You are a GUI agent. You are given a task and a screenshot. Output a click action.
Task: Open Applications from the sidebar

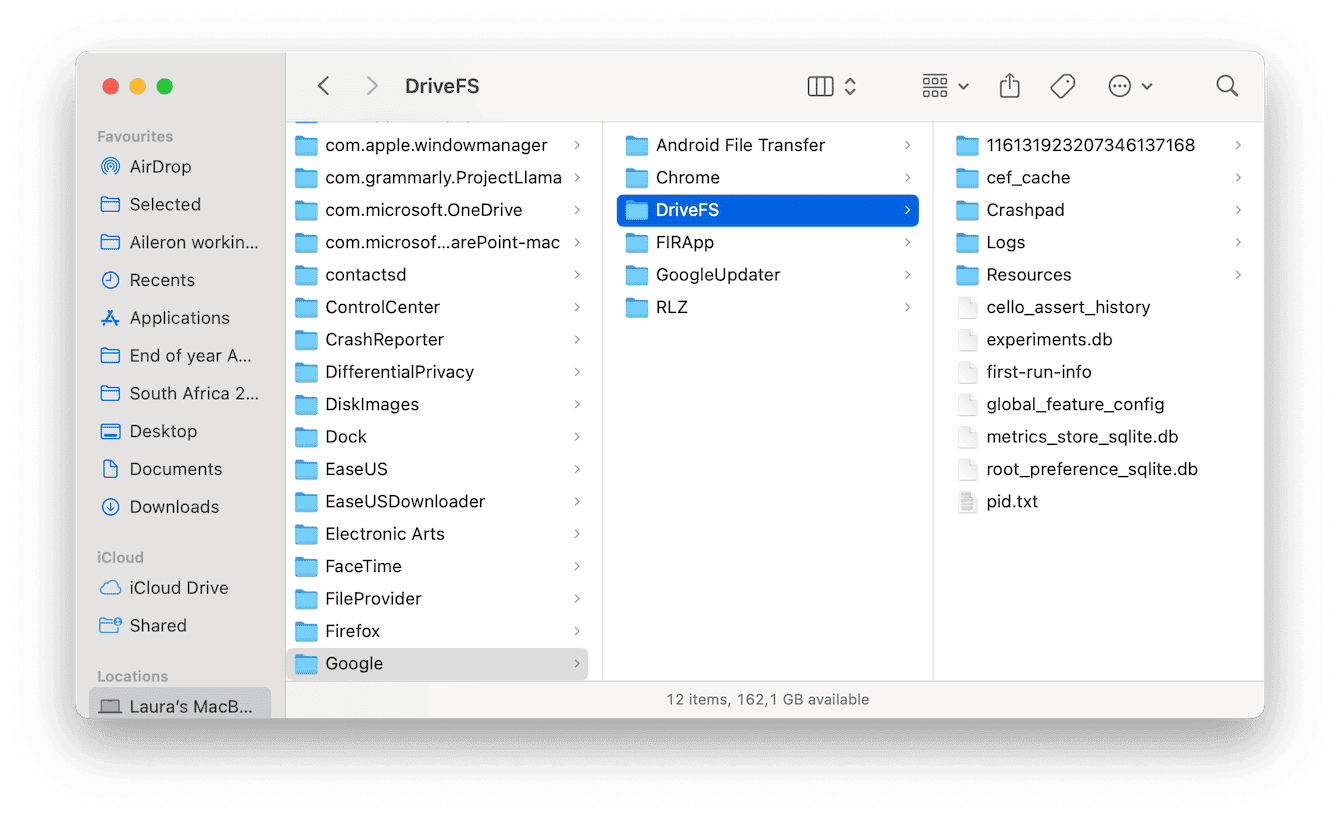click(177, 317)
